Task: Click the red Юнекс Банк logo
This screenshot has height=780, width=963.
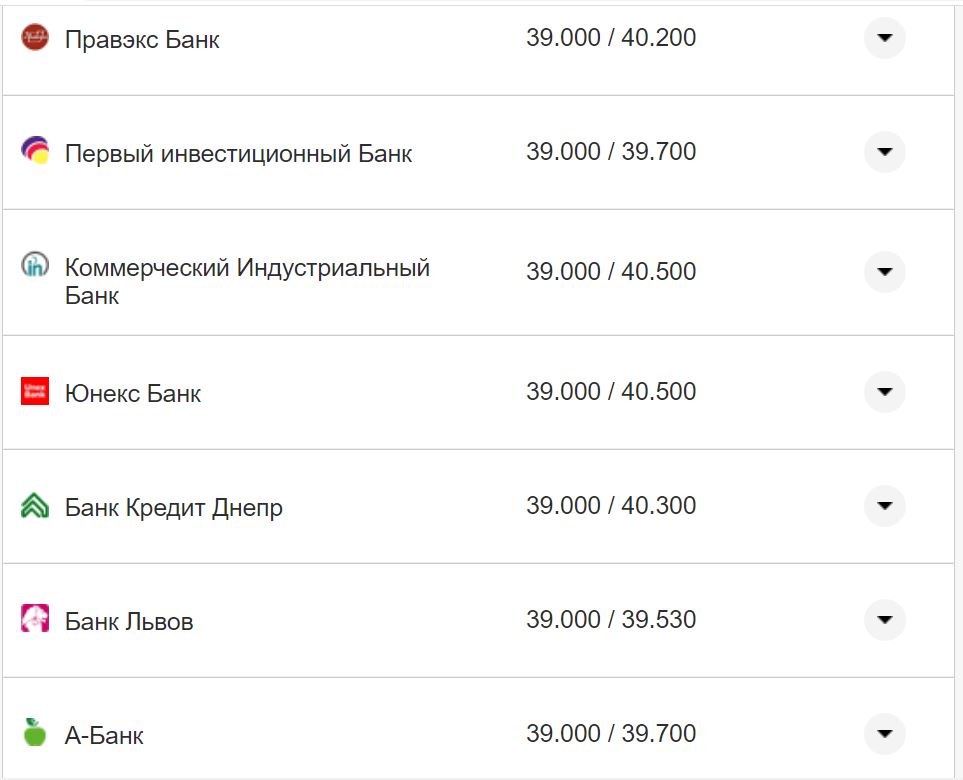Action: pos(34,392)
